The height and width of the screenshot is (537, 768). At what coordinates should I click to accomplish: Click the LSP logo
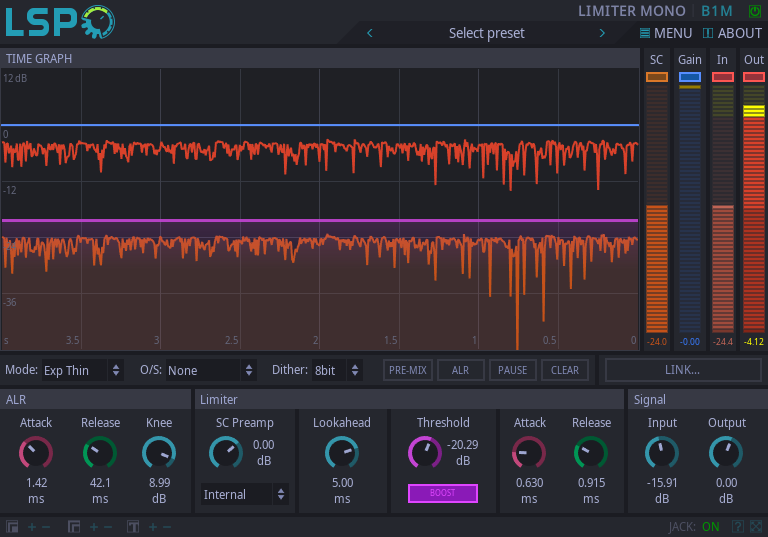60,22
